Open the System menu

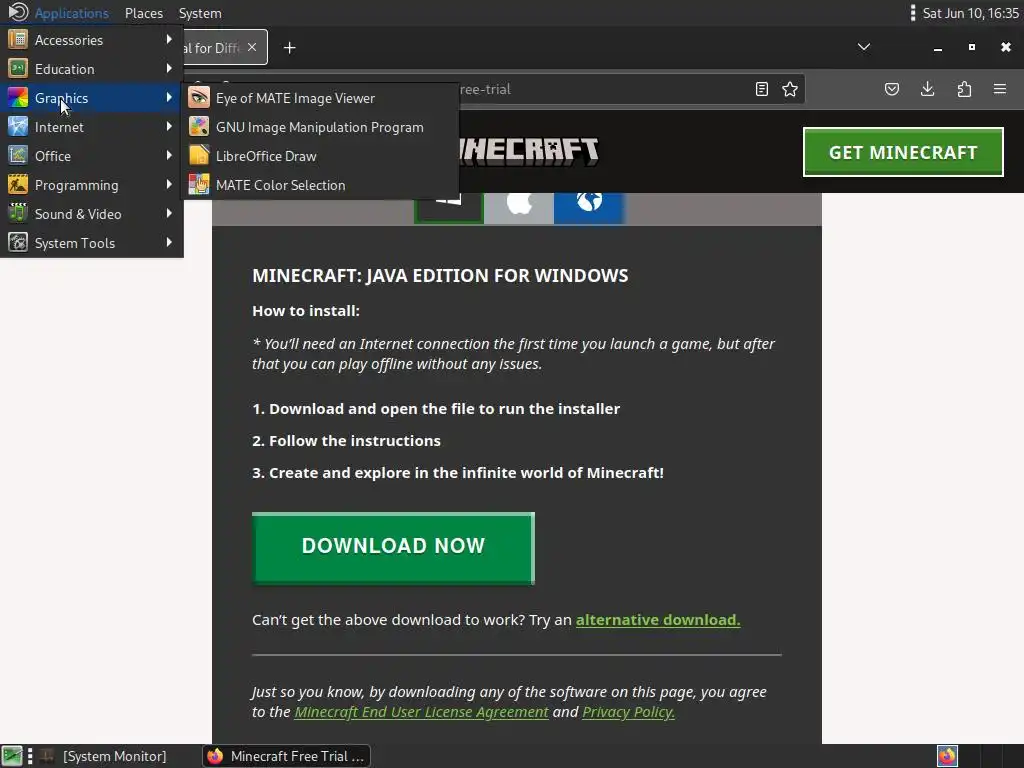[200, 13]
